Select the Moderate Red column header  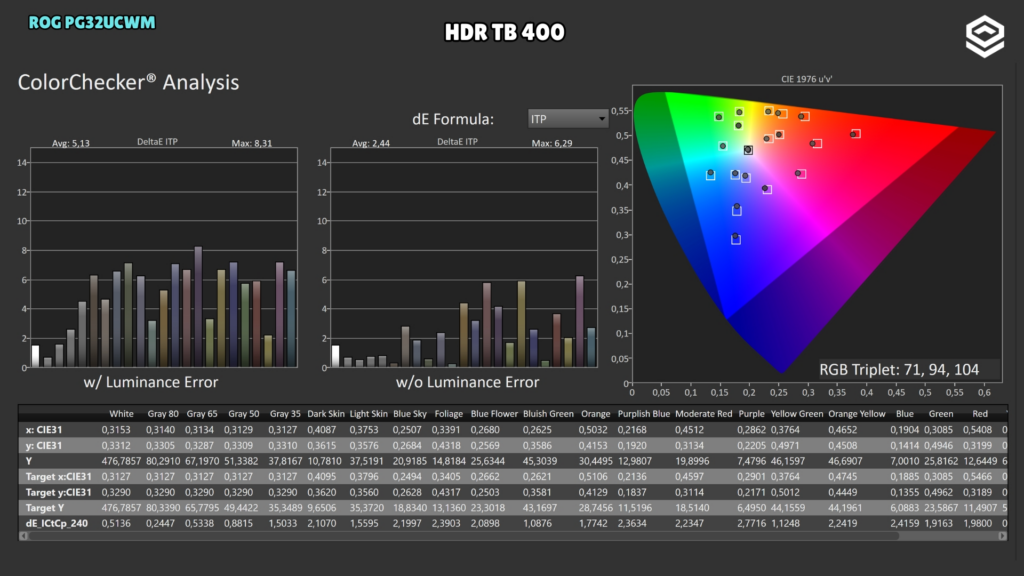tap(704, 414)
